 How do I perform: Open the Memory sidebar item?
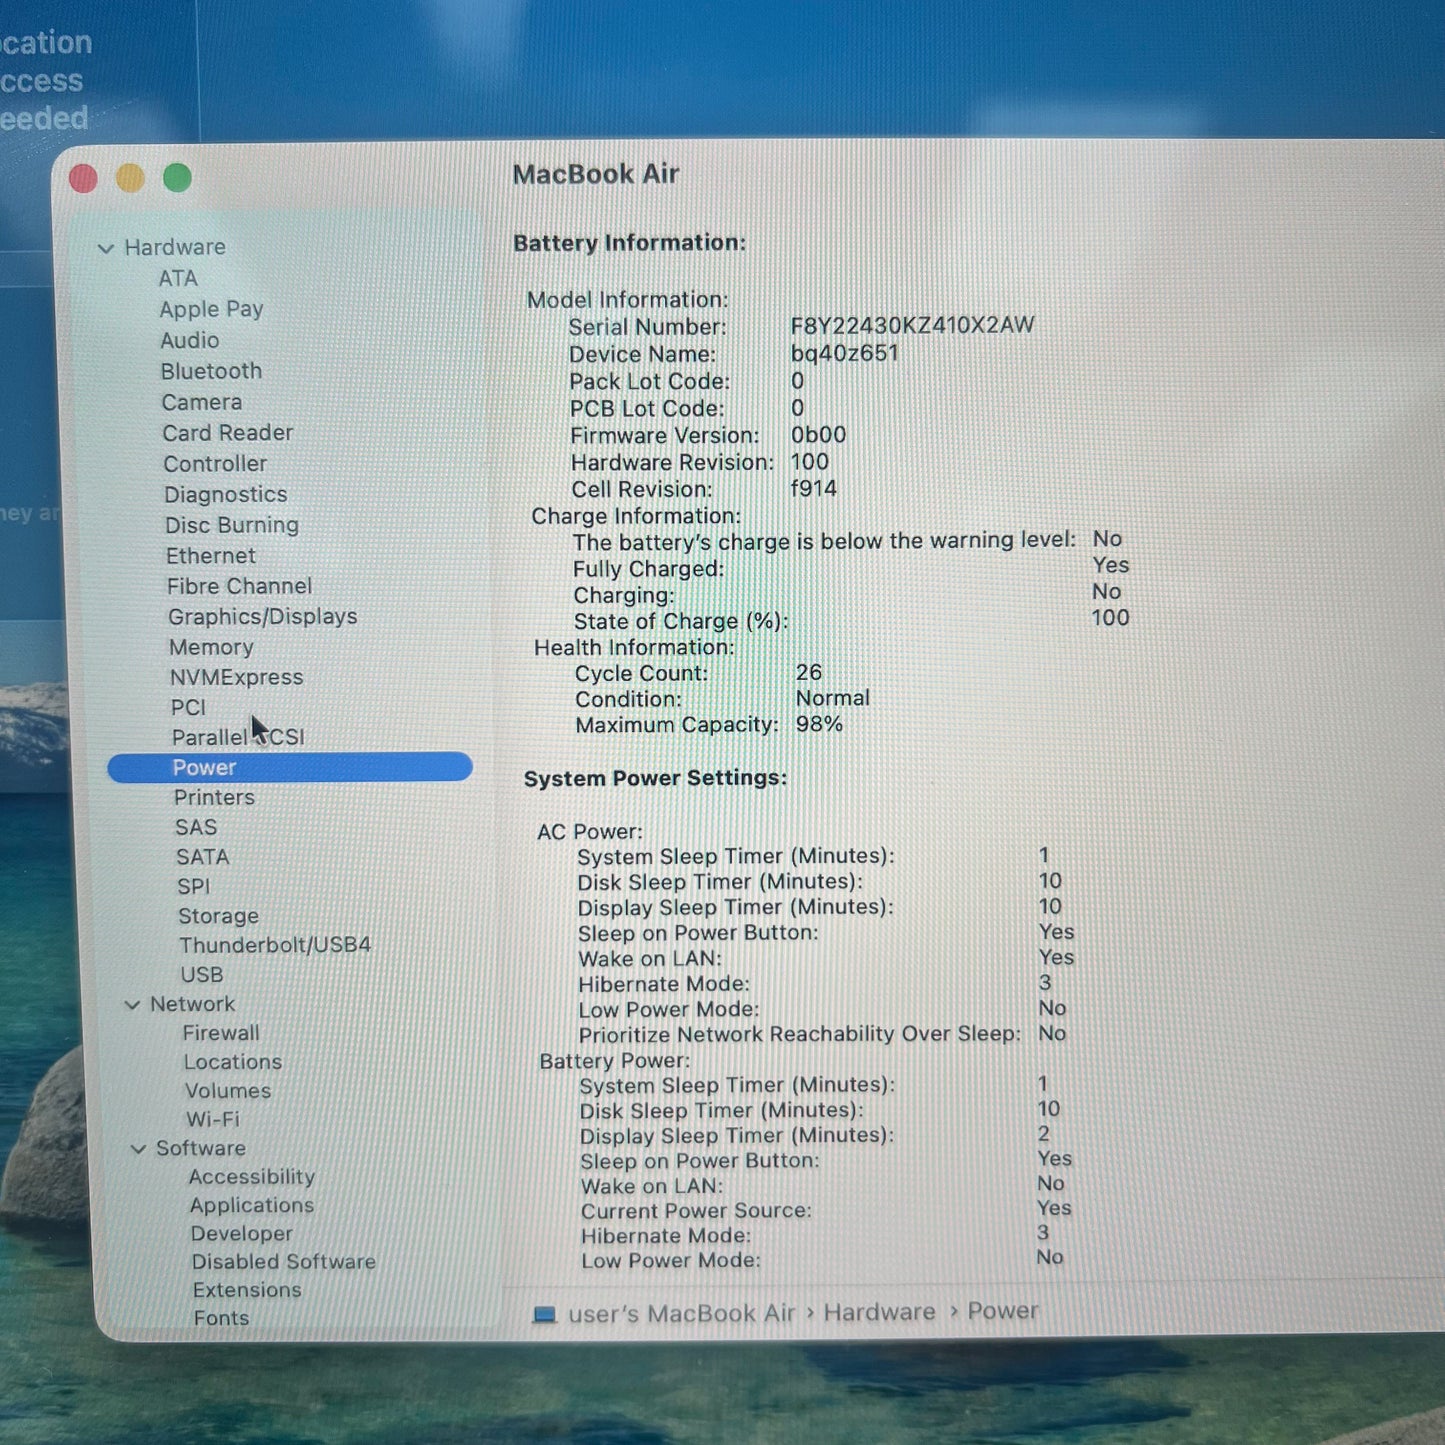[211, 647]
